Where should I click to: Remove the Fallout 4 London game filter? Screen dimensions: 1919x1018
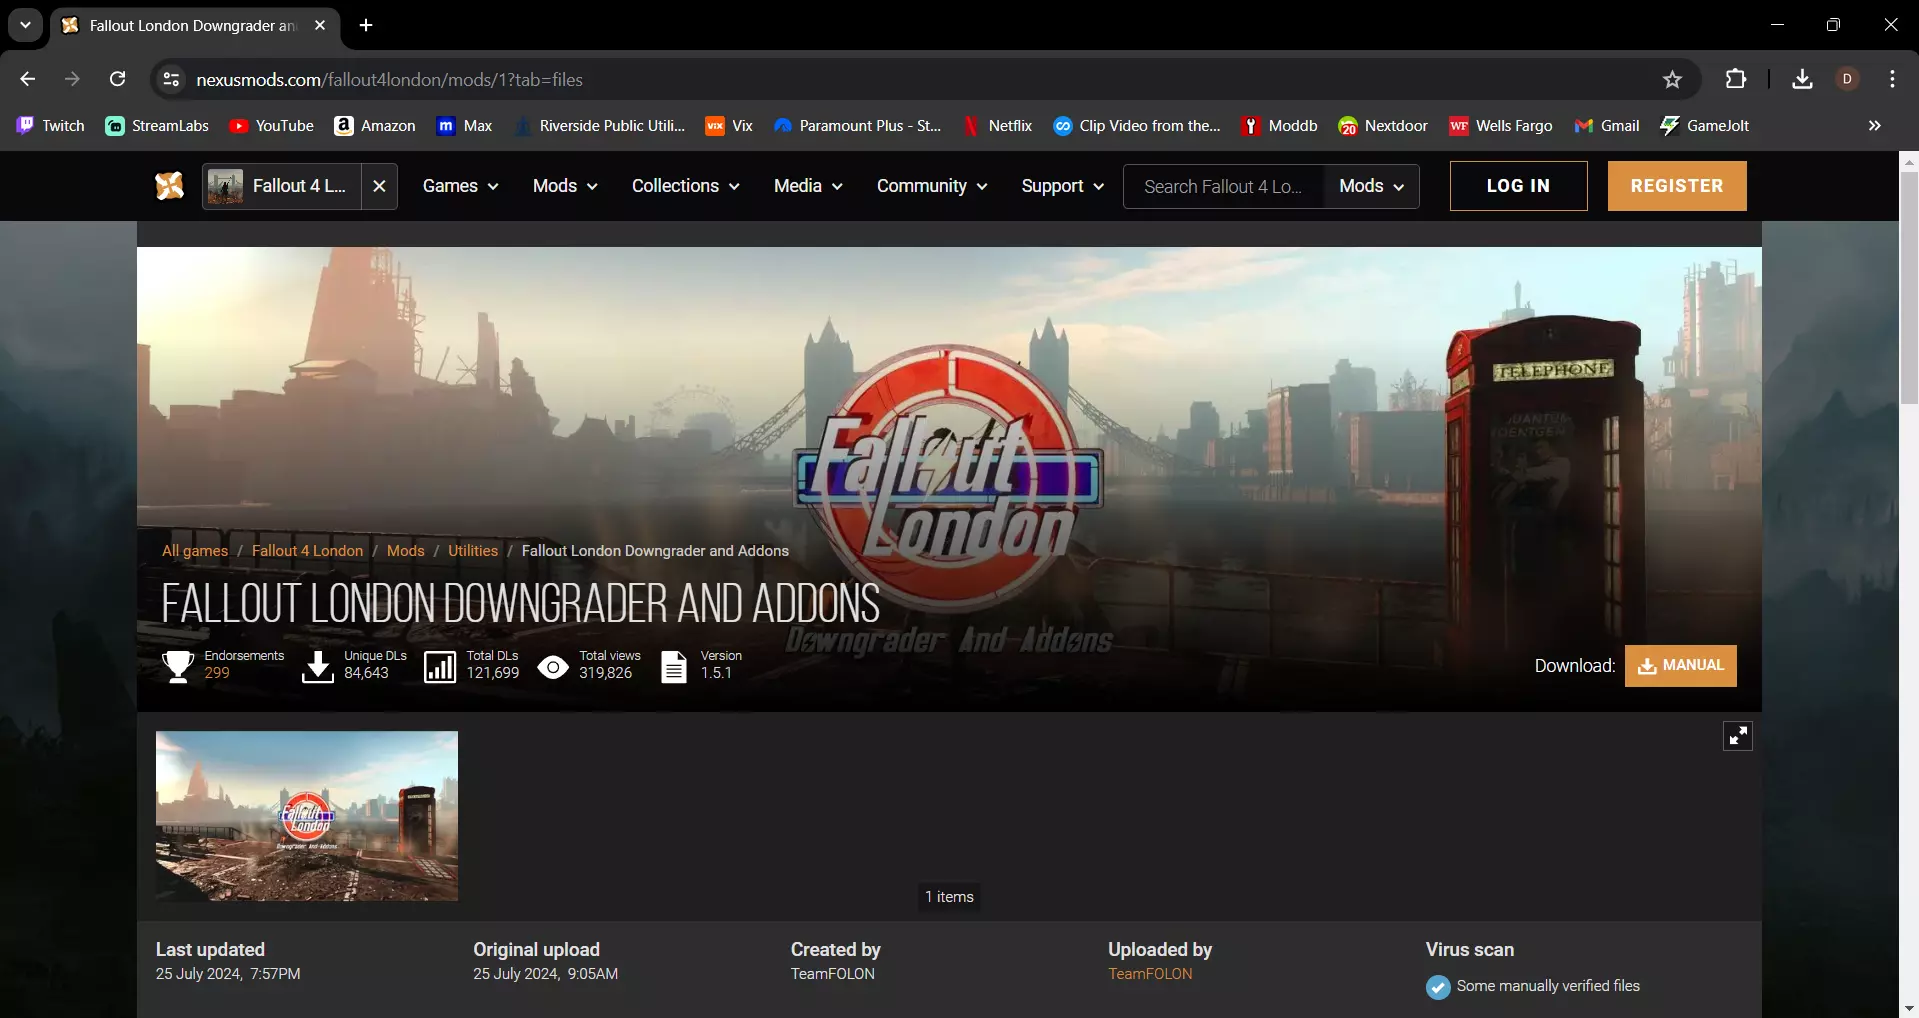(379, 186)
